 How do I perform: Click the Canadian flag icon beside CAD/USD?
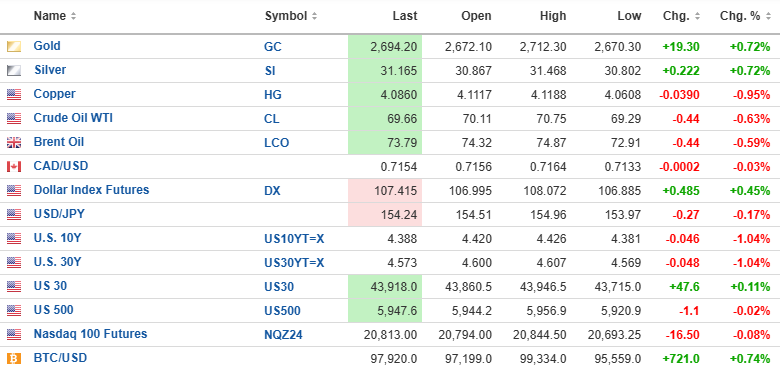click(x=14, y=167)
